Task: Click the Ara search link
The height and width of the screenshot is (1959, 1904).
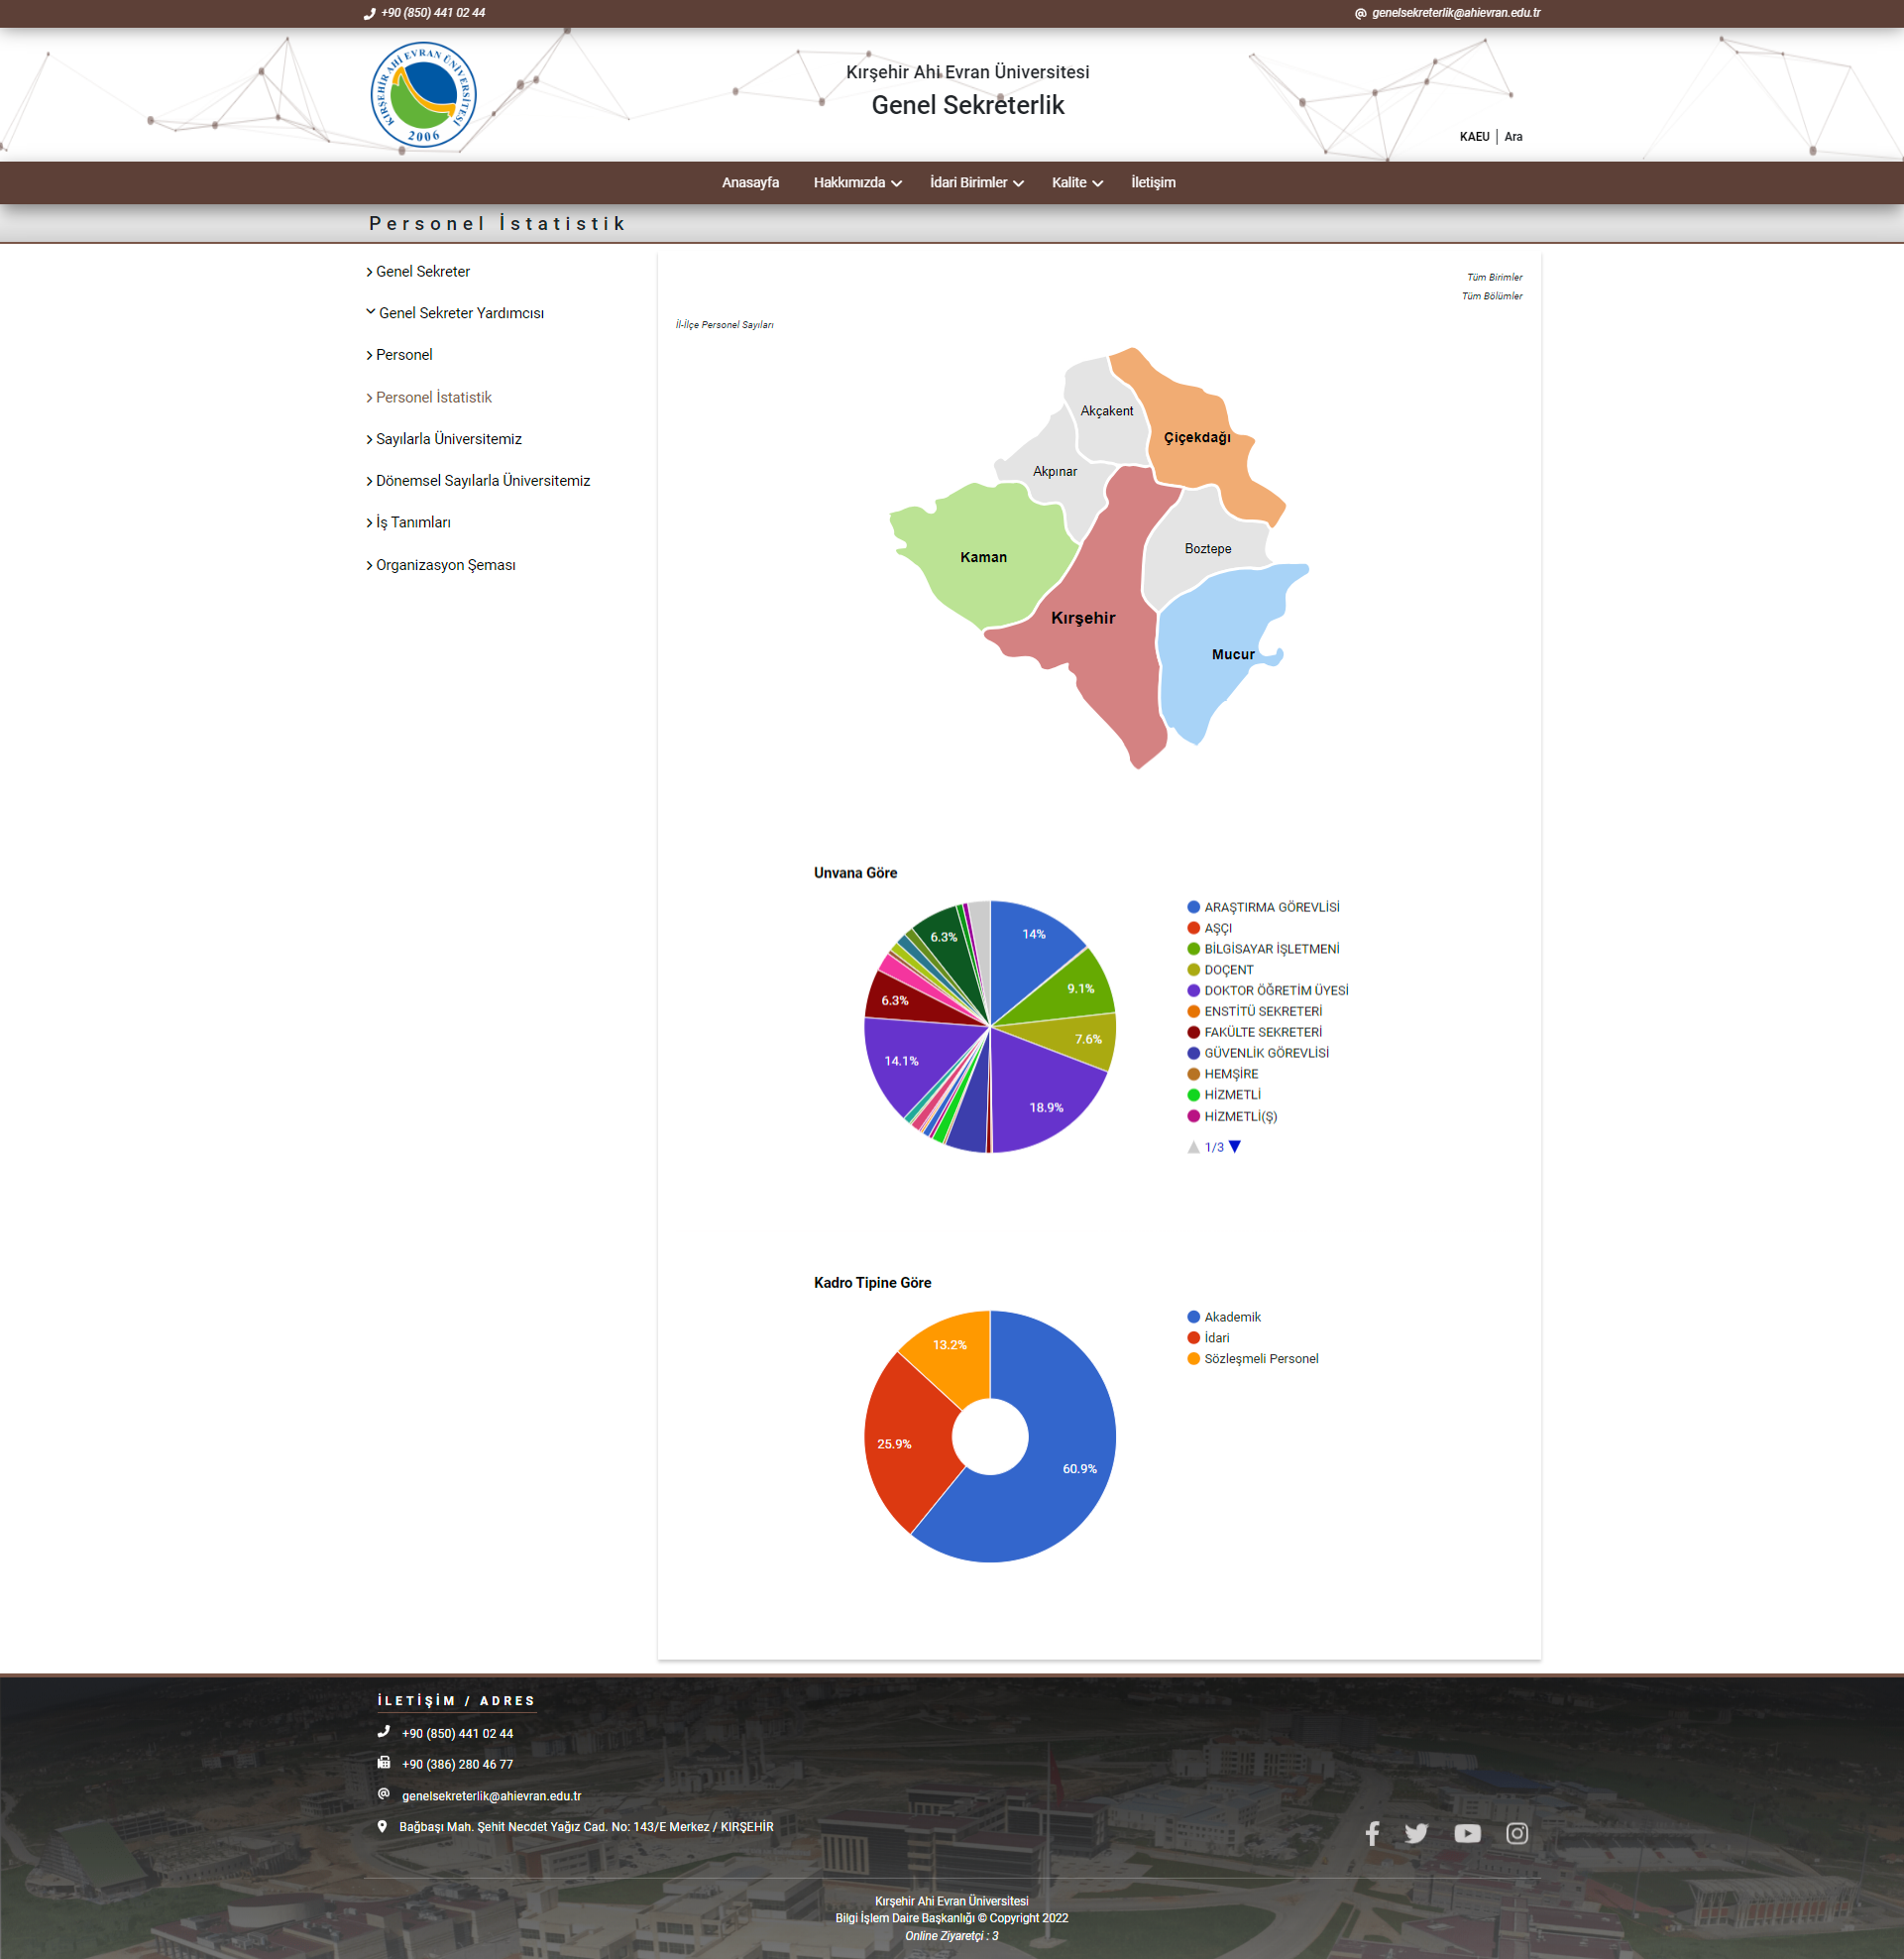Action: click(x=1513, y=136)
